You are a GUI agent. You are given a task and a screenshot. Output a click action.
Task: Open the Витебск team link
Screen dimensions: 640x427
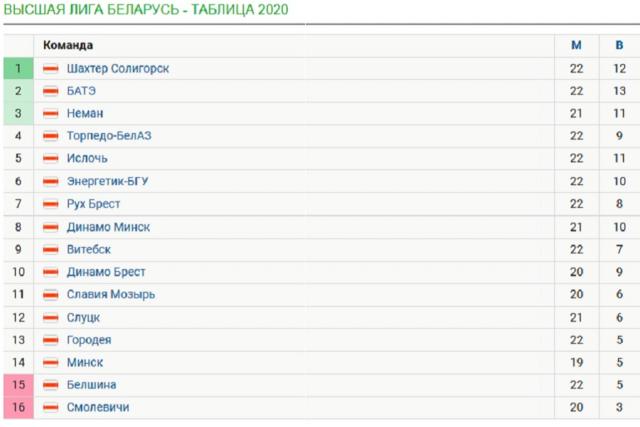89,249
